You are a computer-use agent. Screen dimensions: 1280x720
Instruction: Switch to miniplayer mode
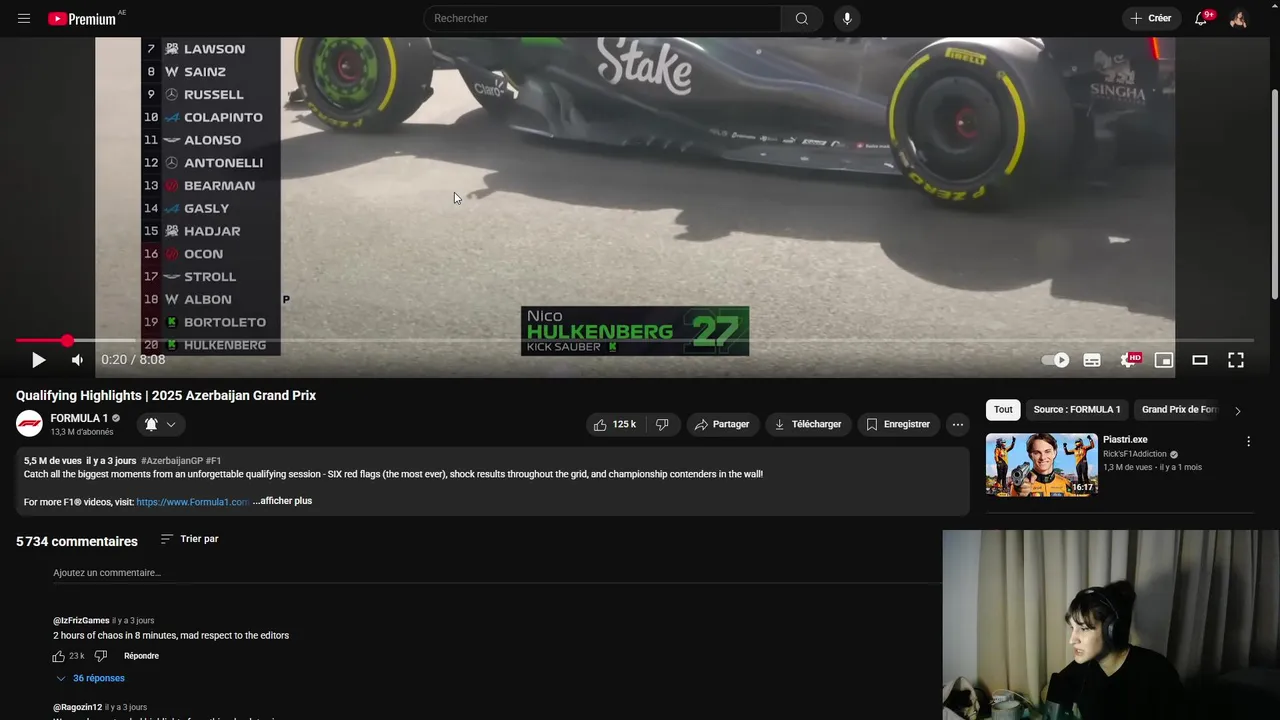click(1164, 360)
